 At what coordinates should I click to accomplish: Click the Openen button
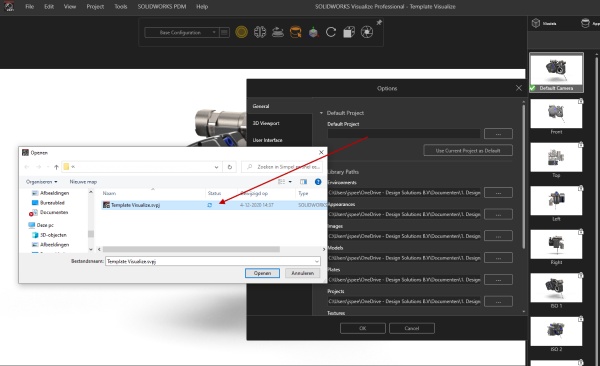(x=262, y=273)
